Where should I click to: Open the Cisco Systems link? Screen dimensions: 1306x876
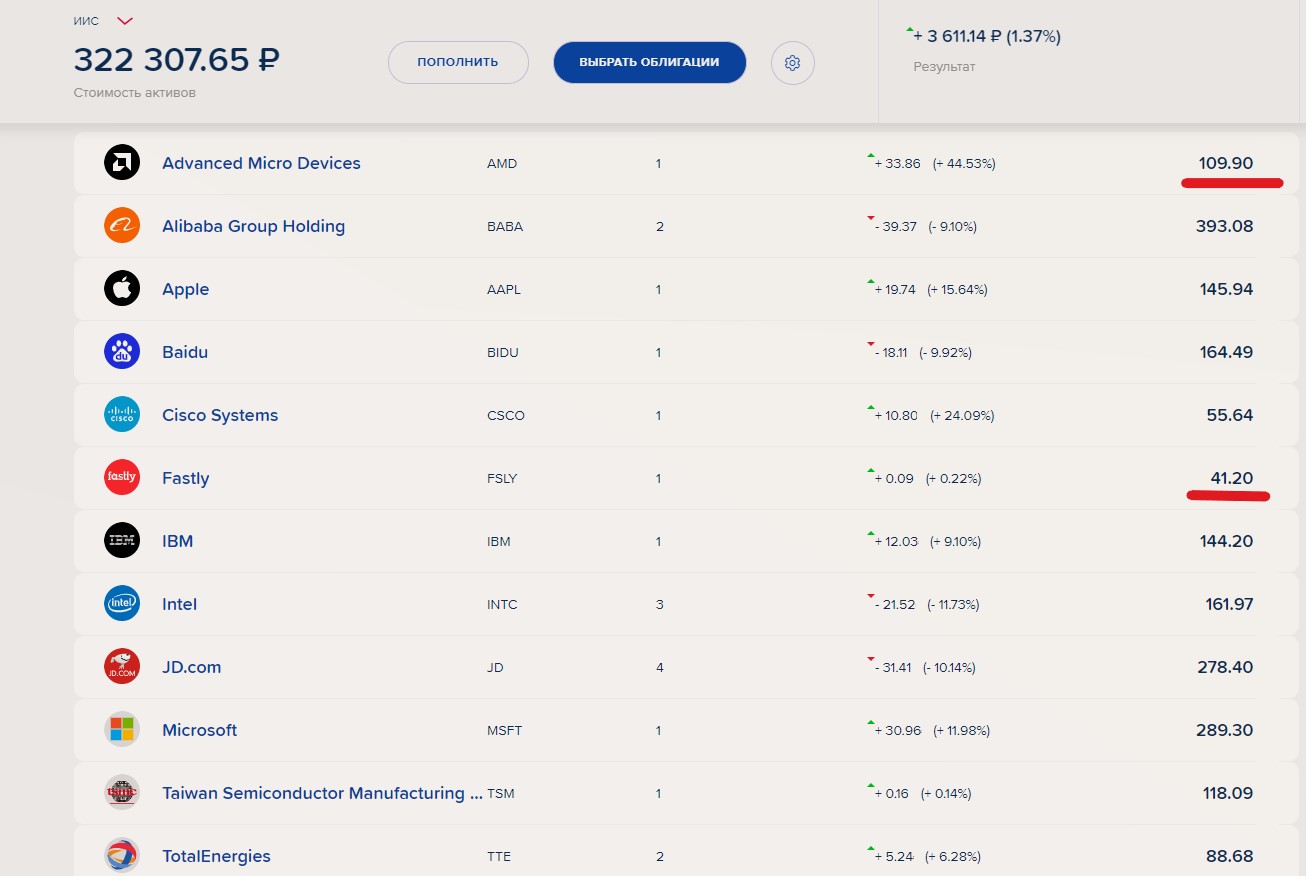[220, 415]
